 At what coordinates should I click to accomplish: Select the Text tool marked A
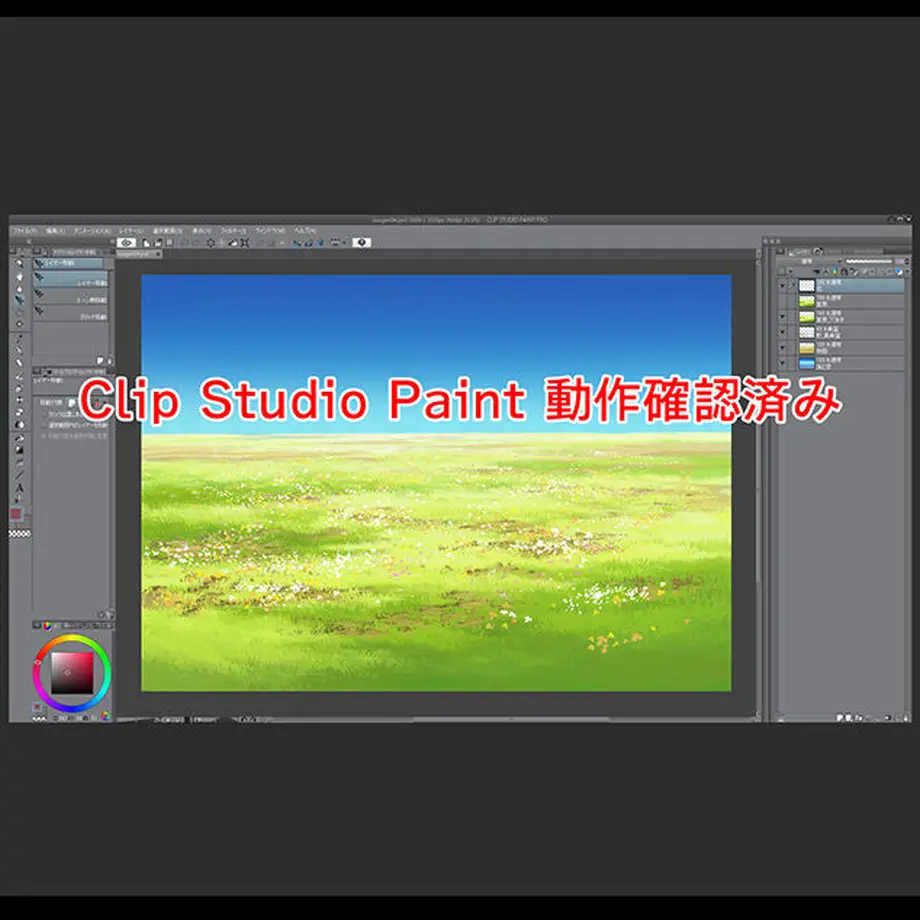pos(19,488)
